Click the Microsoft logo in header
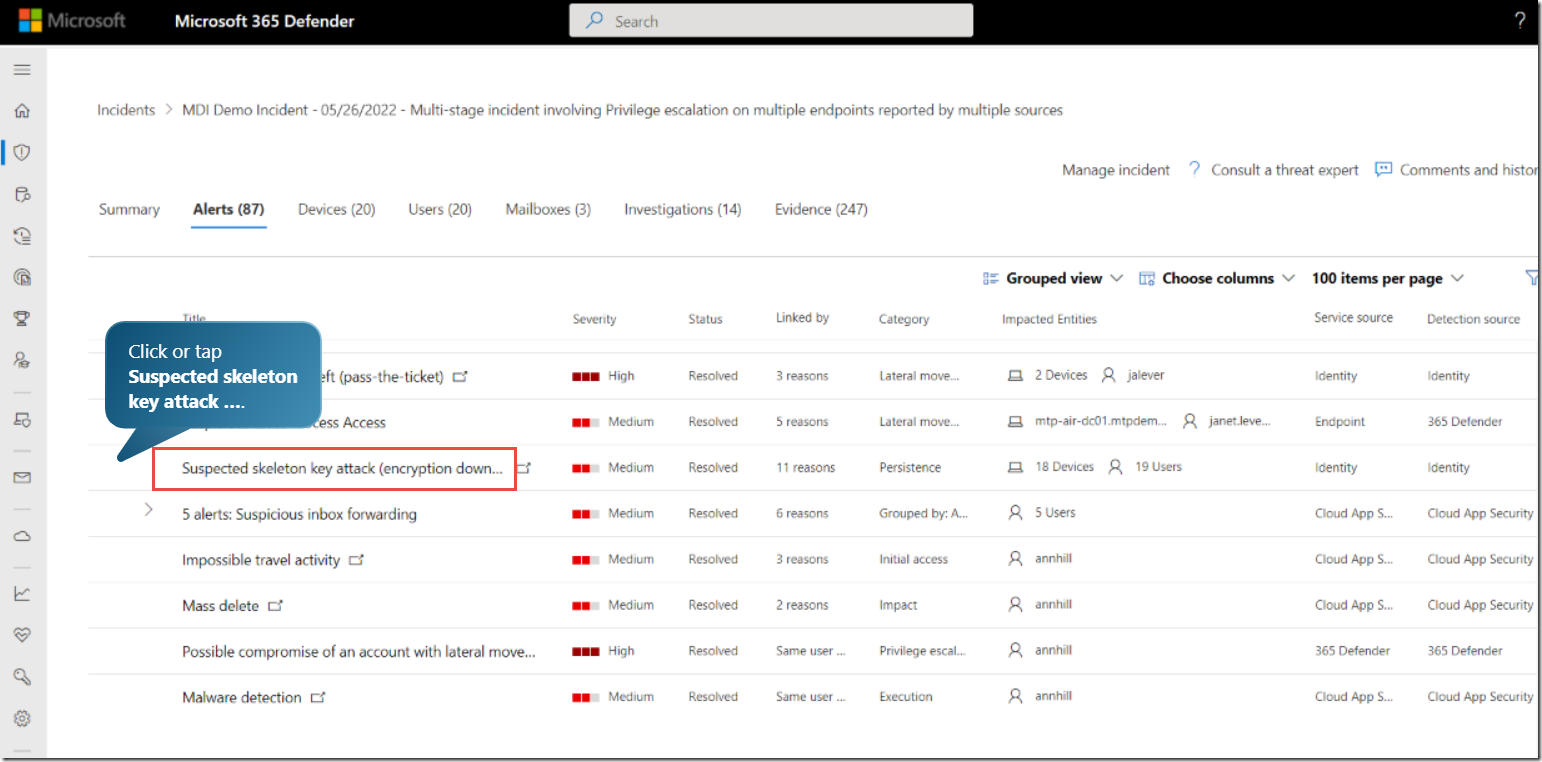Viewport: 1542px width, 762px height. 72,21
